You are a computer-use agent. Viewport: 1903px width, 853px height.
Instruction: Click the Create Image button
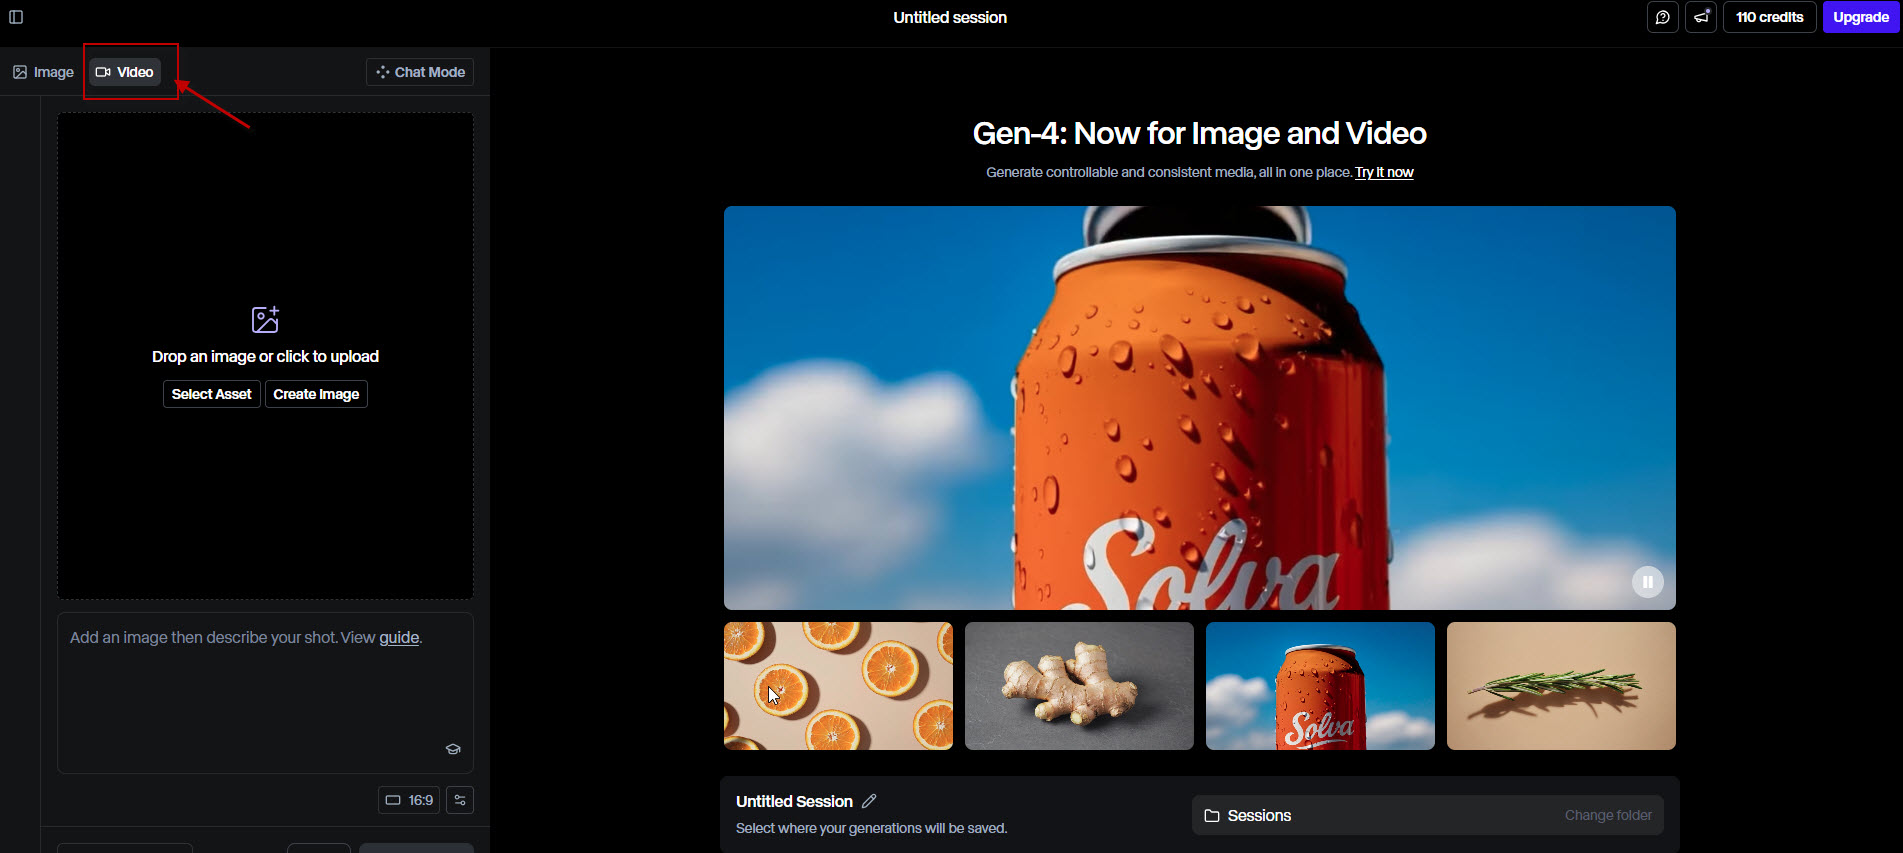point(316,394)
